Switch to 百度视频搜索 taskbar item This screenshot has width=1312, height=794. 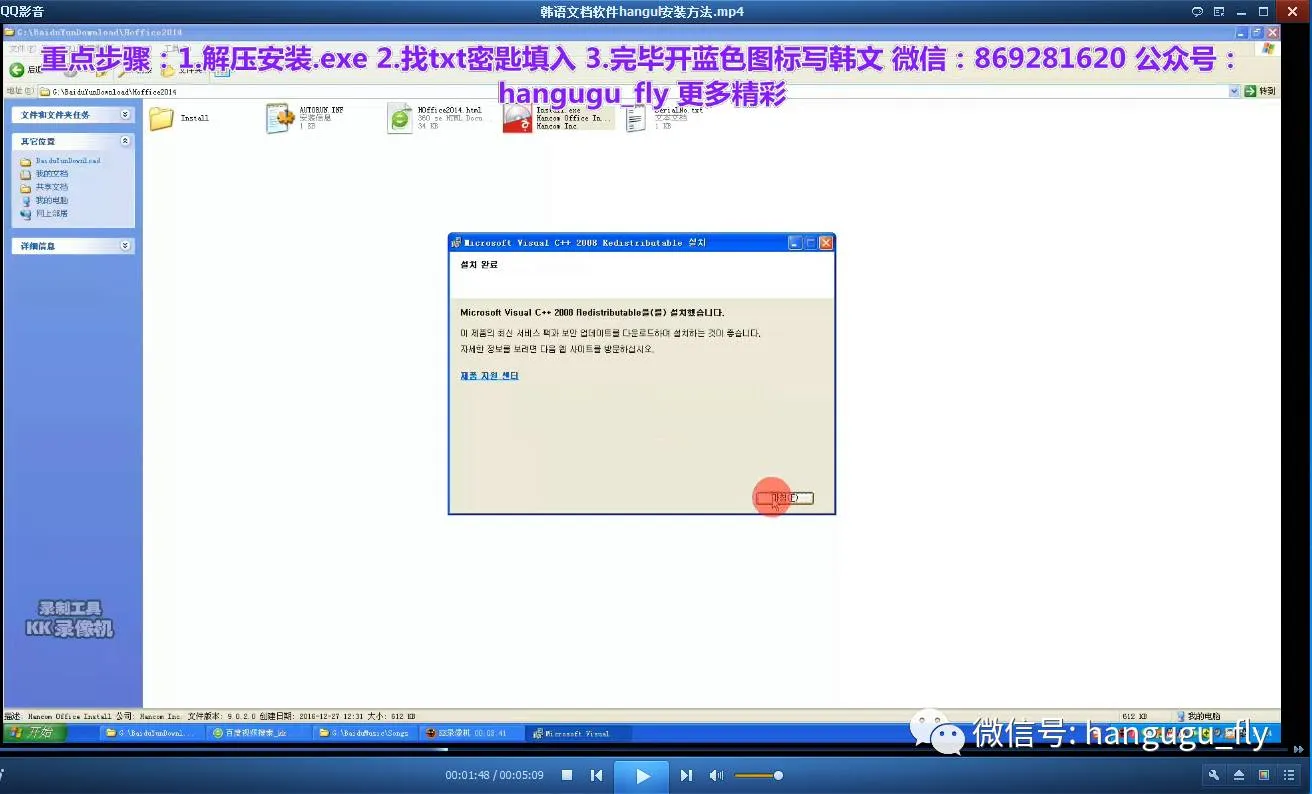[x=258, y=733]
